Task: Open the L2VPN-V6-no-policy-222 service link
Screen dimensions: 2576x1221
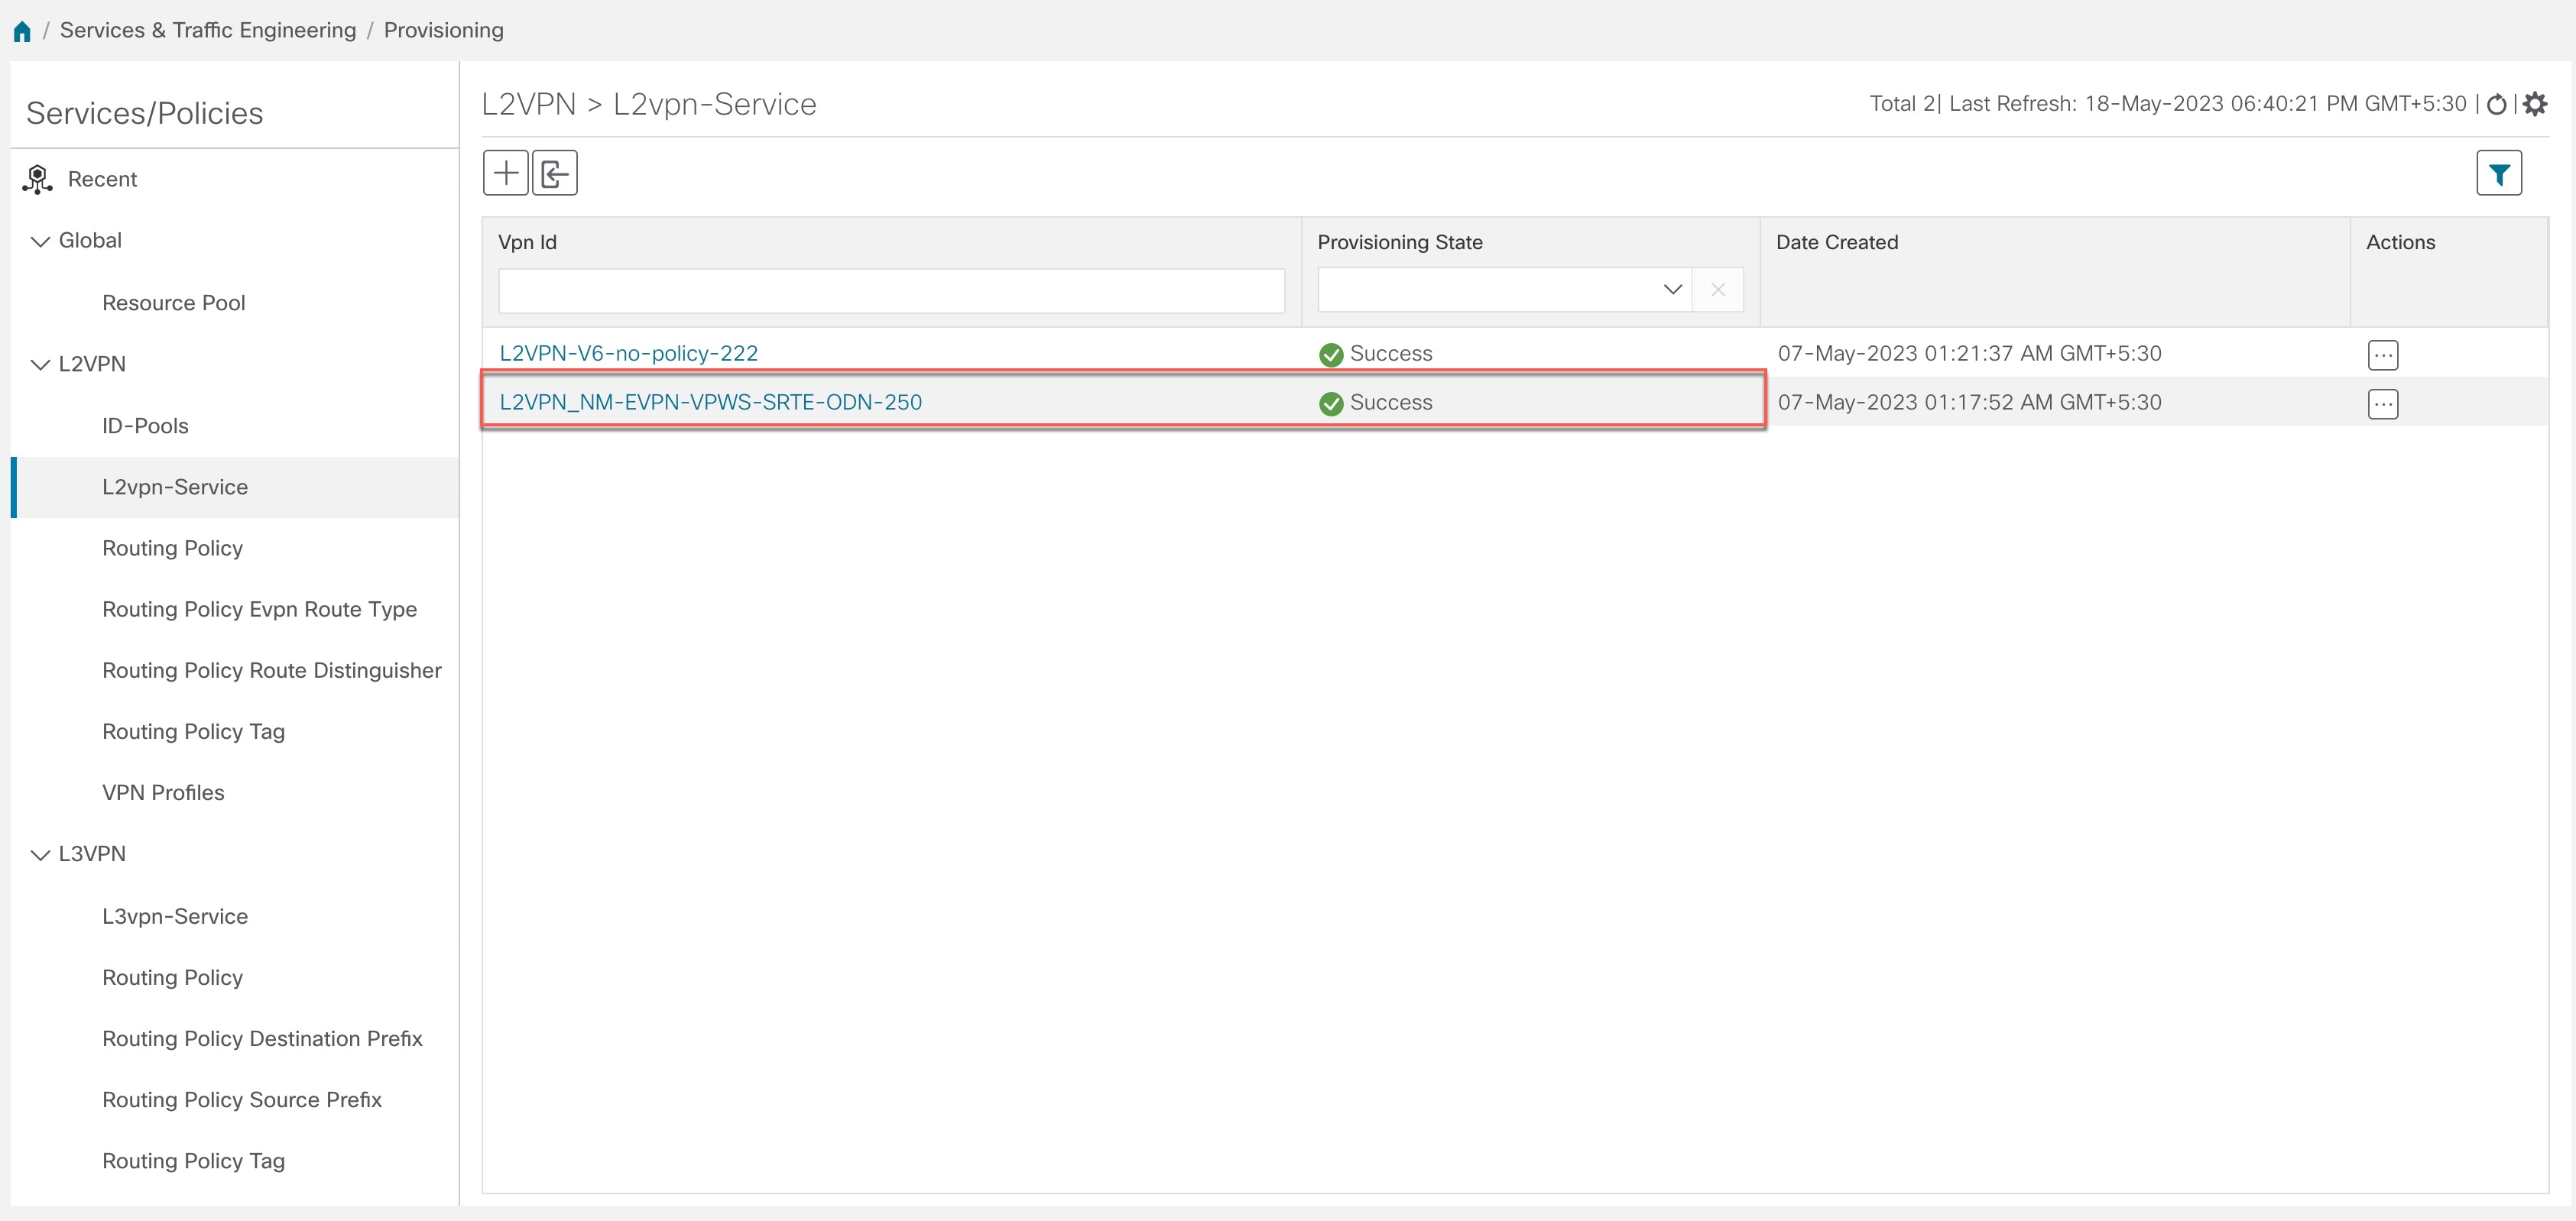Action: tap(628, 352)
